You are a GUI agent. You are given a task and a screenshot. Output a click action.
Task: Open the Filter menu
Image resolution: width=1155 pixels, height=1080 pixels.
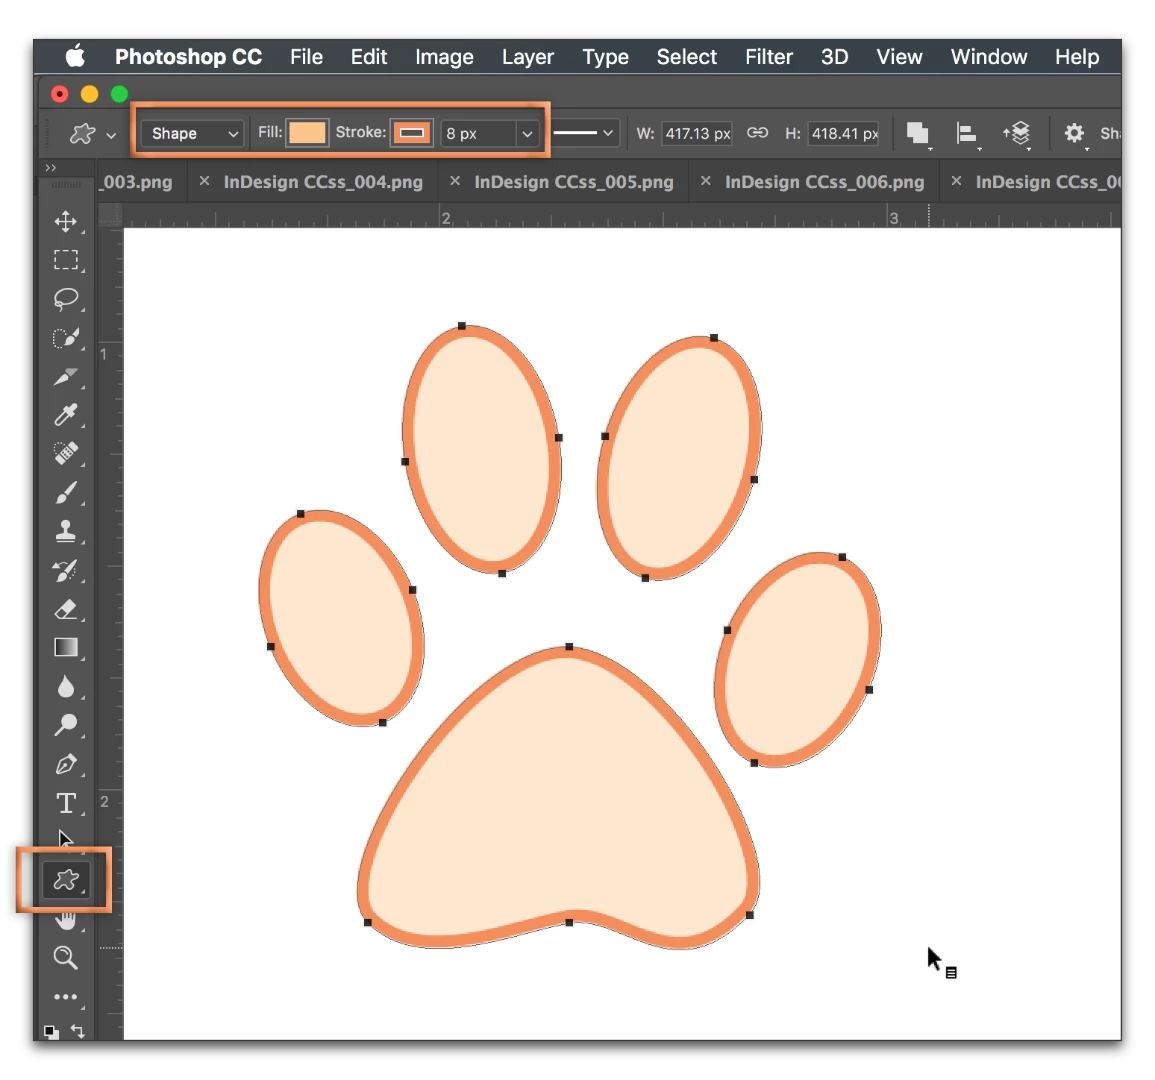[769, 57]
